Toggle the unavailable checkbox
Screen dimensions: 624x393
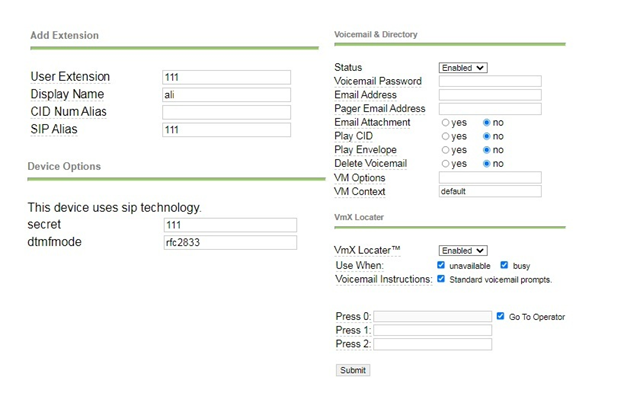click(441, 265)
